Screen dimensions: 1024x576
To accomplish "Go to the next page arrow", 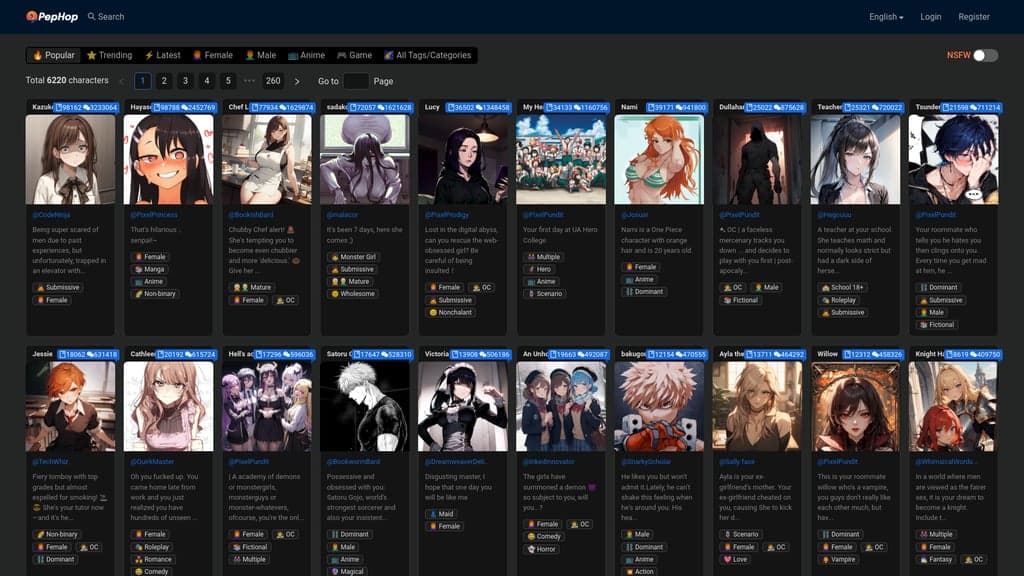I will (x=297, y=81).
